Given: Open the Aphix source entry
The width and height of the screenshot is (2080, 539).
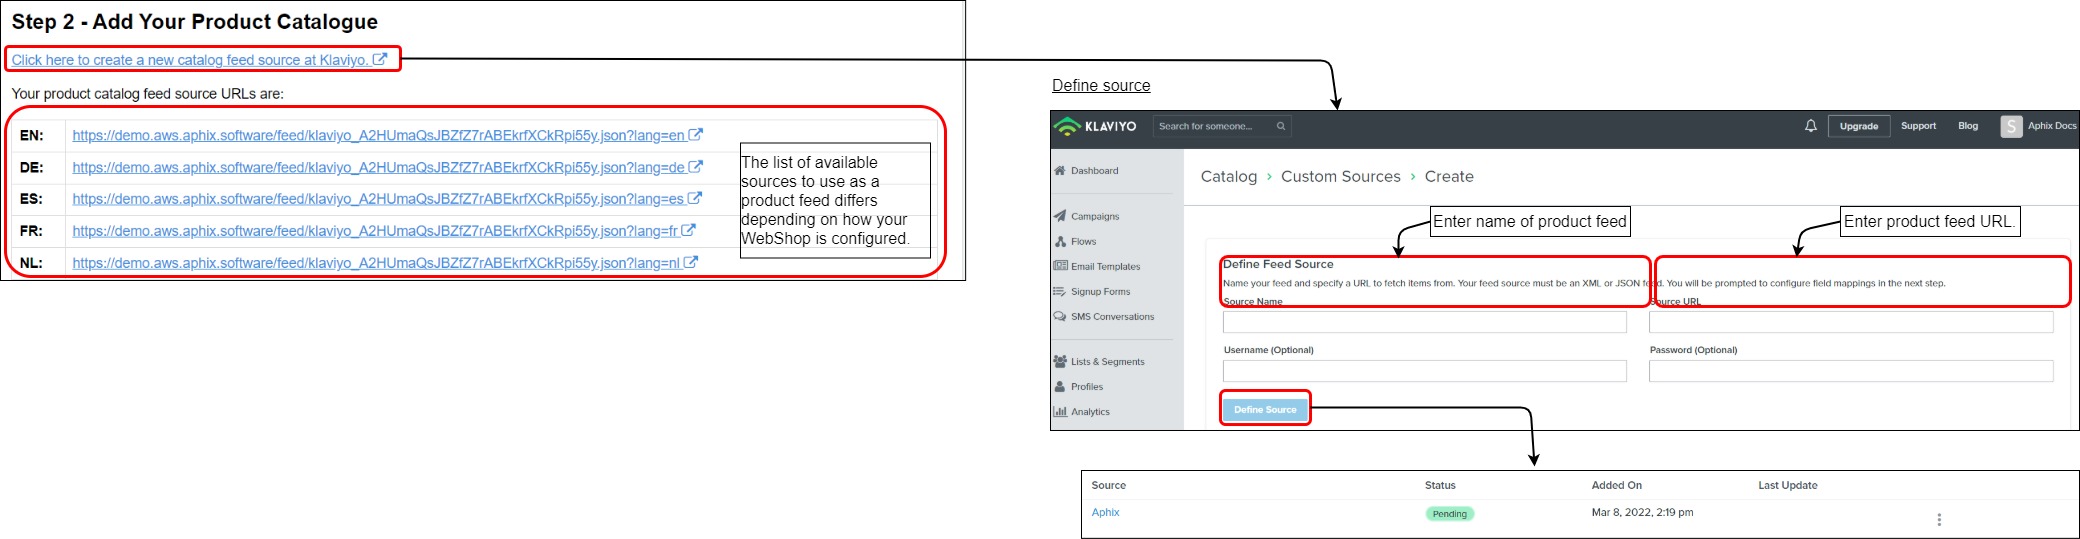Looking at the screenshot, I should [1105, 512].
